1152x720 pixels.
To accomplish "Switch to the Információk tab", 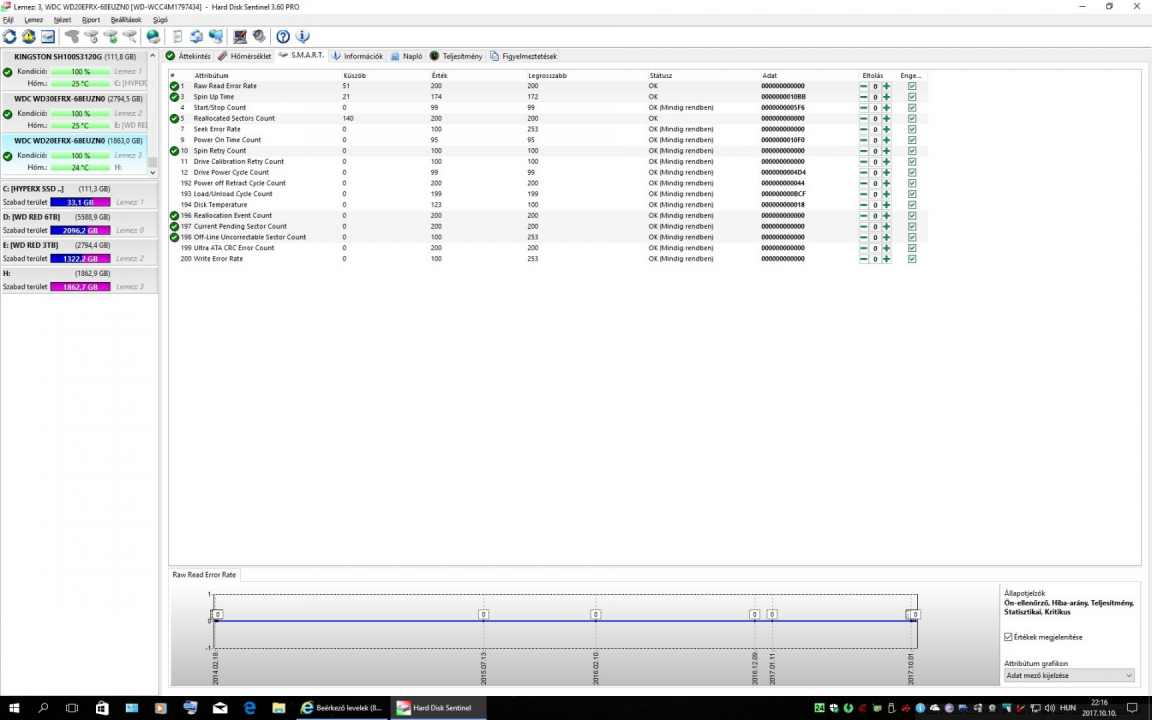I will pos(357,56).
